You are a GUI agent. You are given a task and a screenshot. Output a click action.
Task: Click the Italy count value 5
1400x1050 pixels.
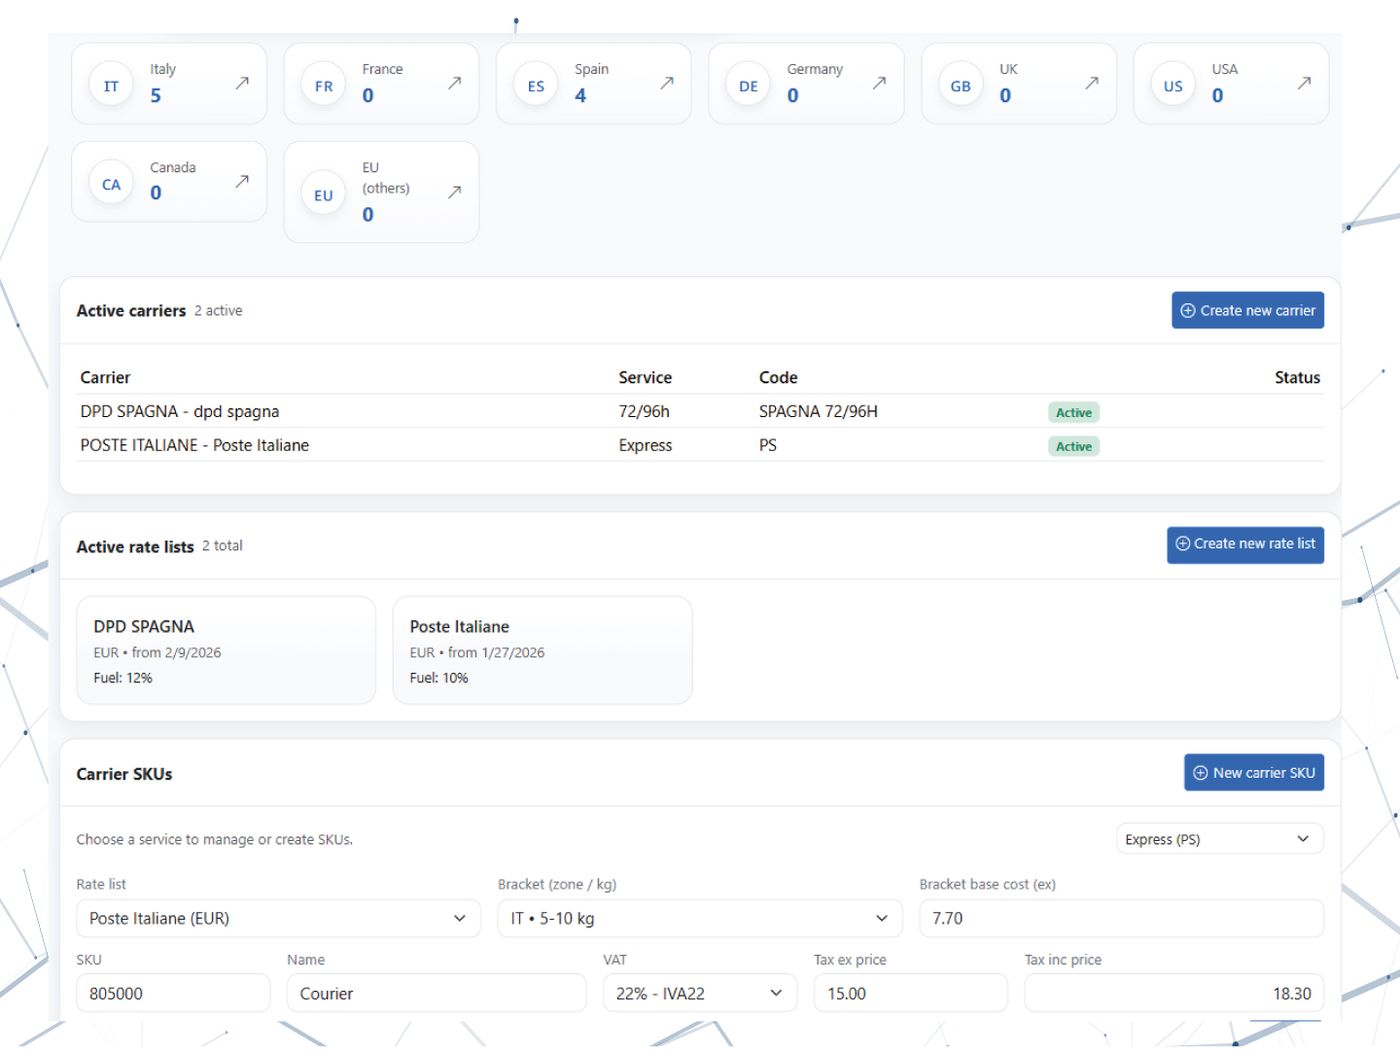156,96
